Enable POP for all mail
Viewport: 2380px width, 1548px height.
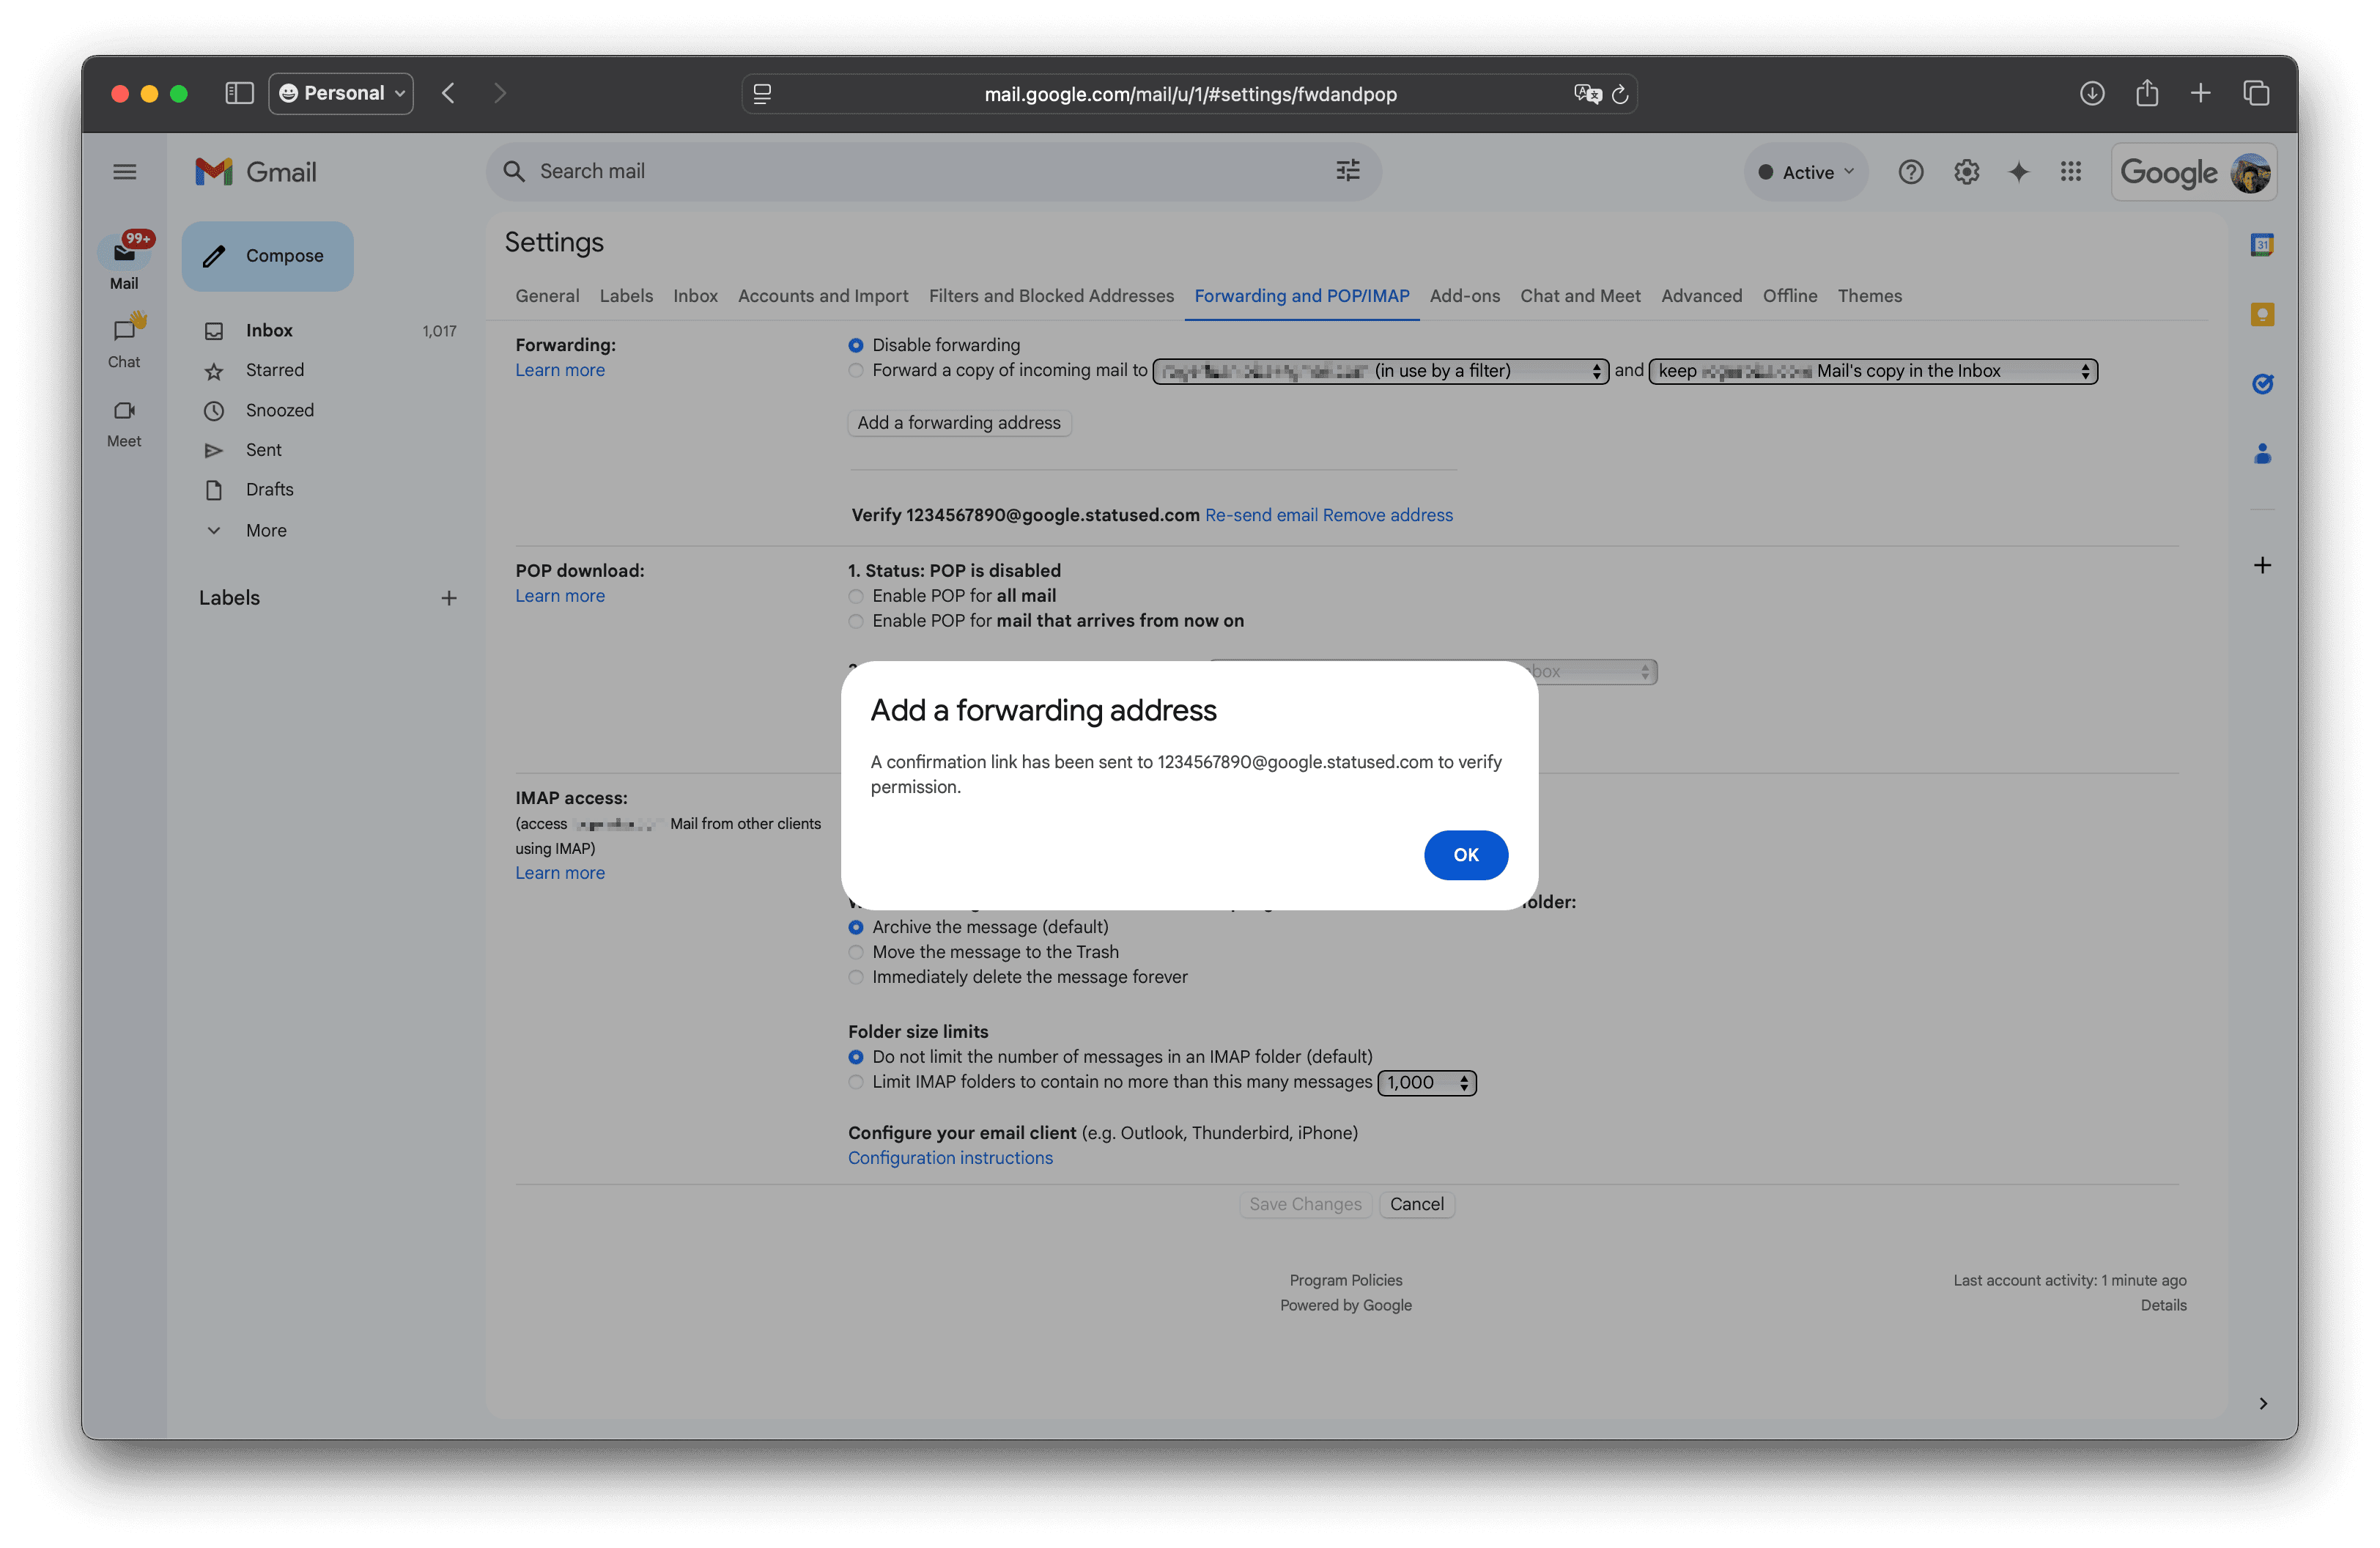[x=856, y=596]
